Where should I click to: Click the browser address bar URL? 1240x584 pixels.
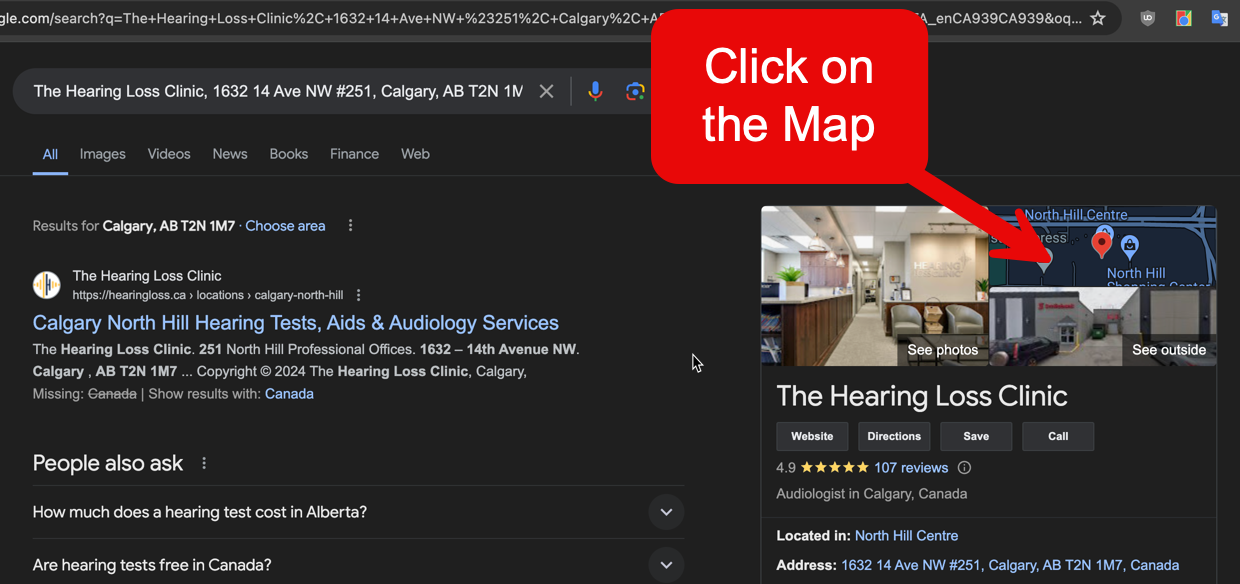point(540,18)
